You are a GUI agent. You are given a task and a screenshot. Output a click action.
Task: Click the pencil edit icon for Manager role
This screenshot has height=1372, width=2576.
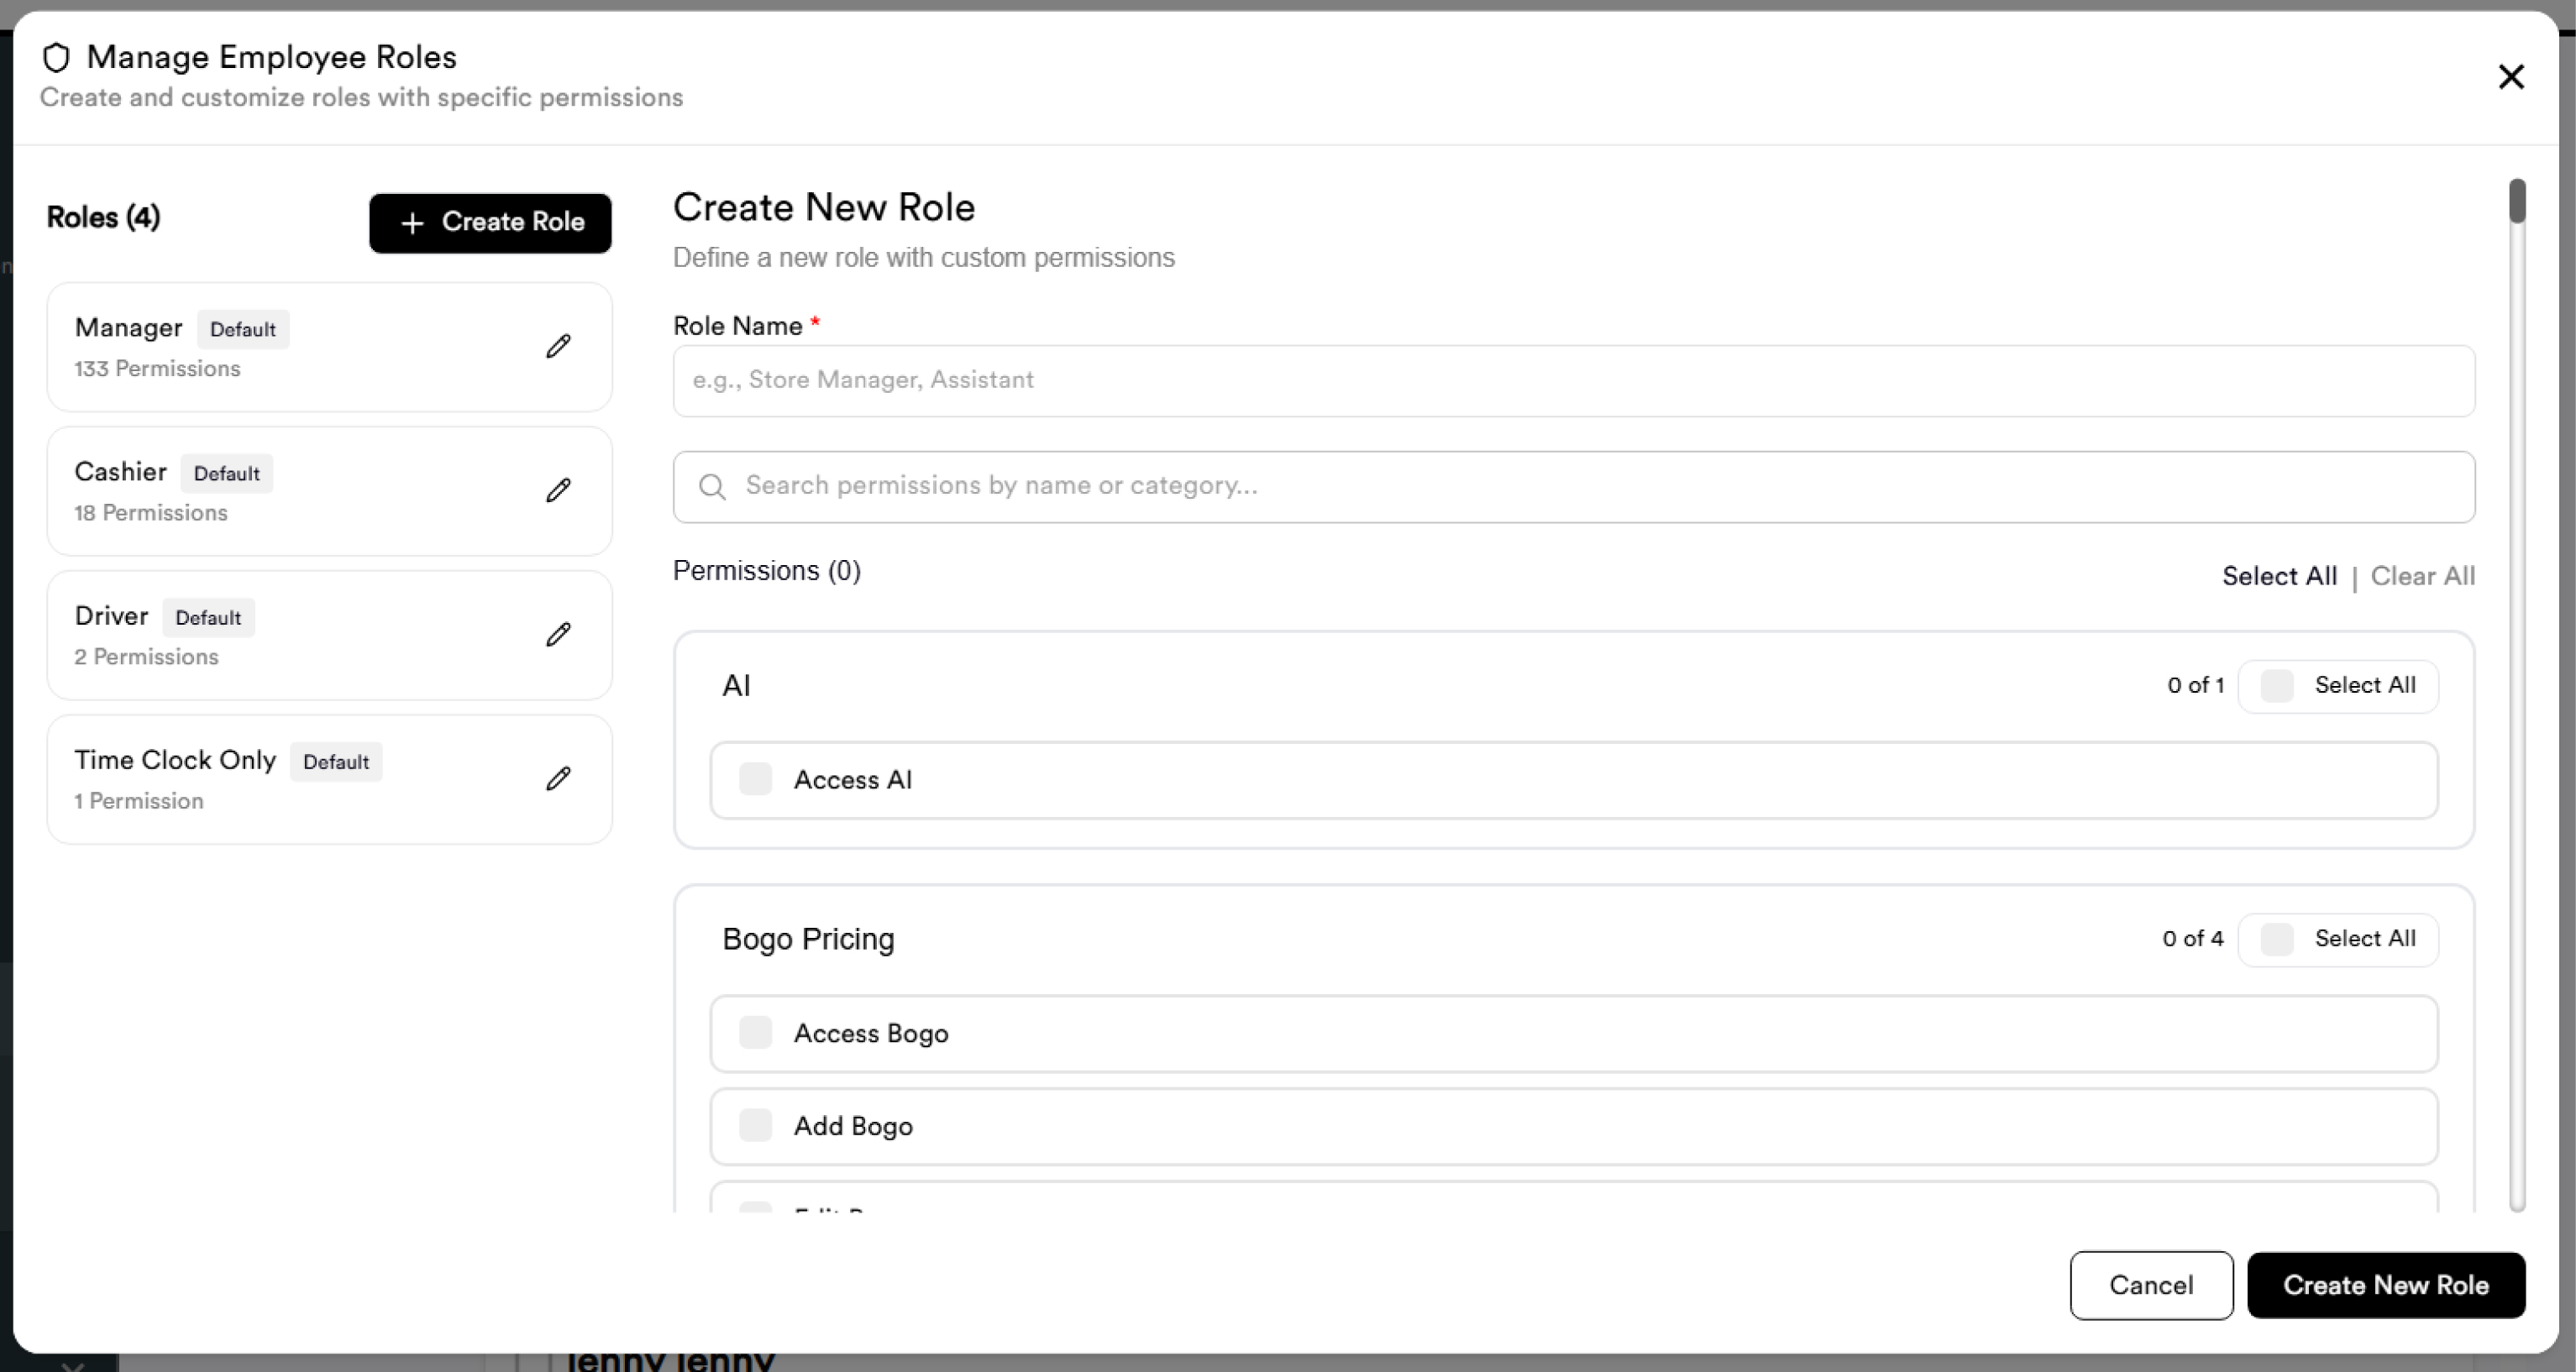click(x=558, y=346)
